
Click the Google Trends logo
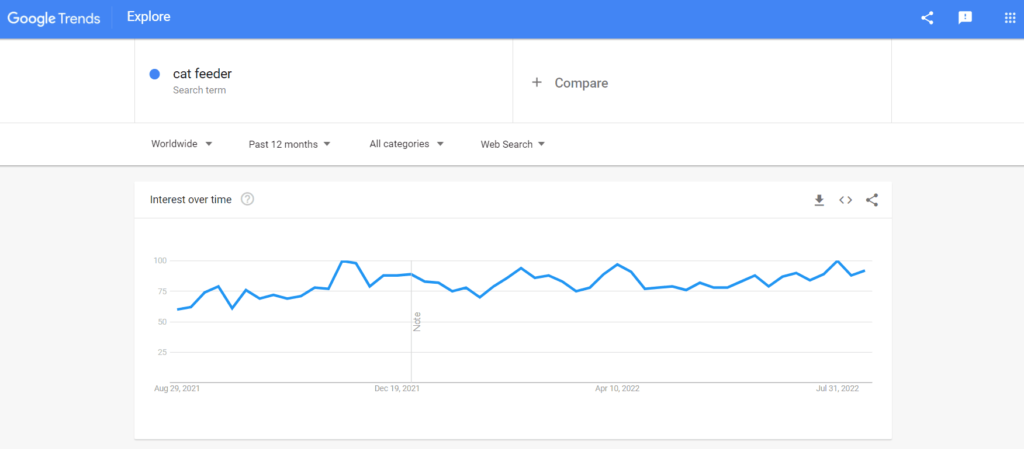click(x=54, y=18)
